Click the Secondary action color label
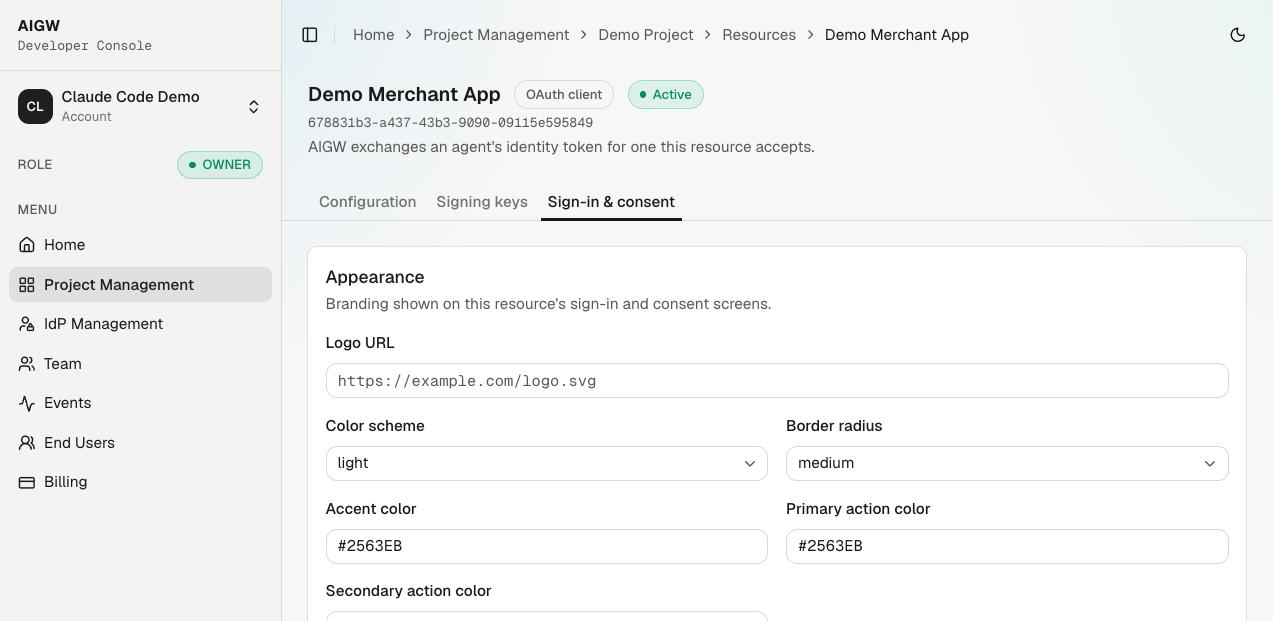Image resolution: width=1273 pixels, height=621 pixels. 408,591
